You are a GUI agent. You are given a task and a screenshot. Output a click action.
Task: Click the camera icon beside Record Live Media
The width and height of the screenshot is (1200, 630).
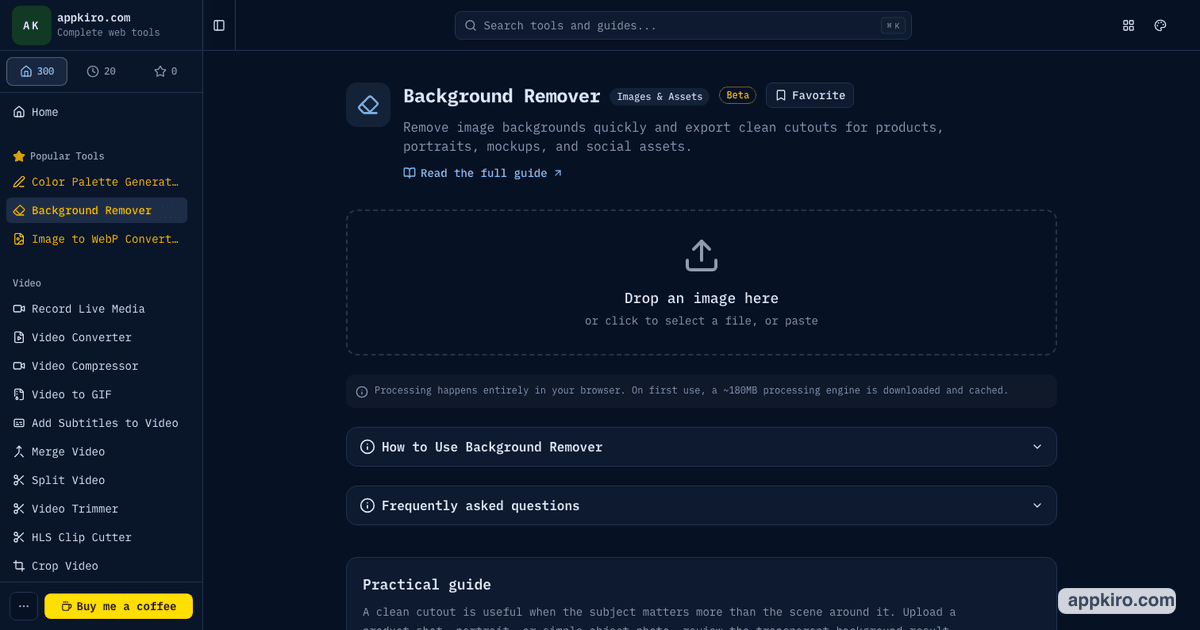(x=19, y=309)
